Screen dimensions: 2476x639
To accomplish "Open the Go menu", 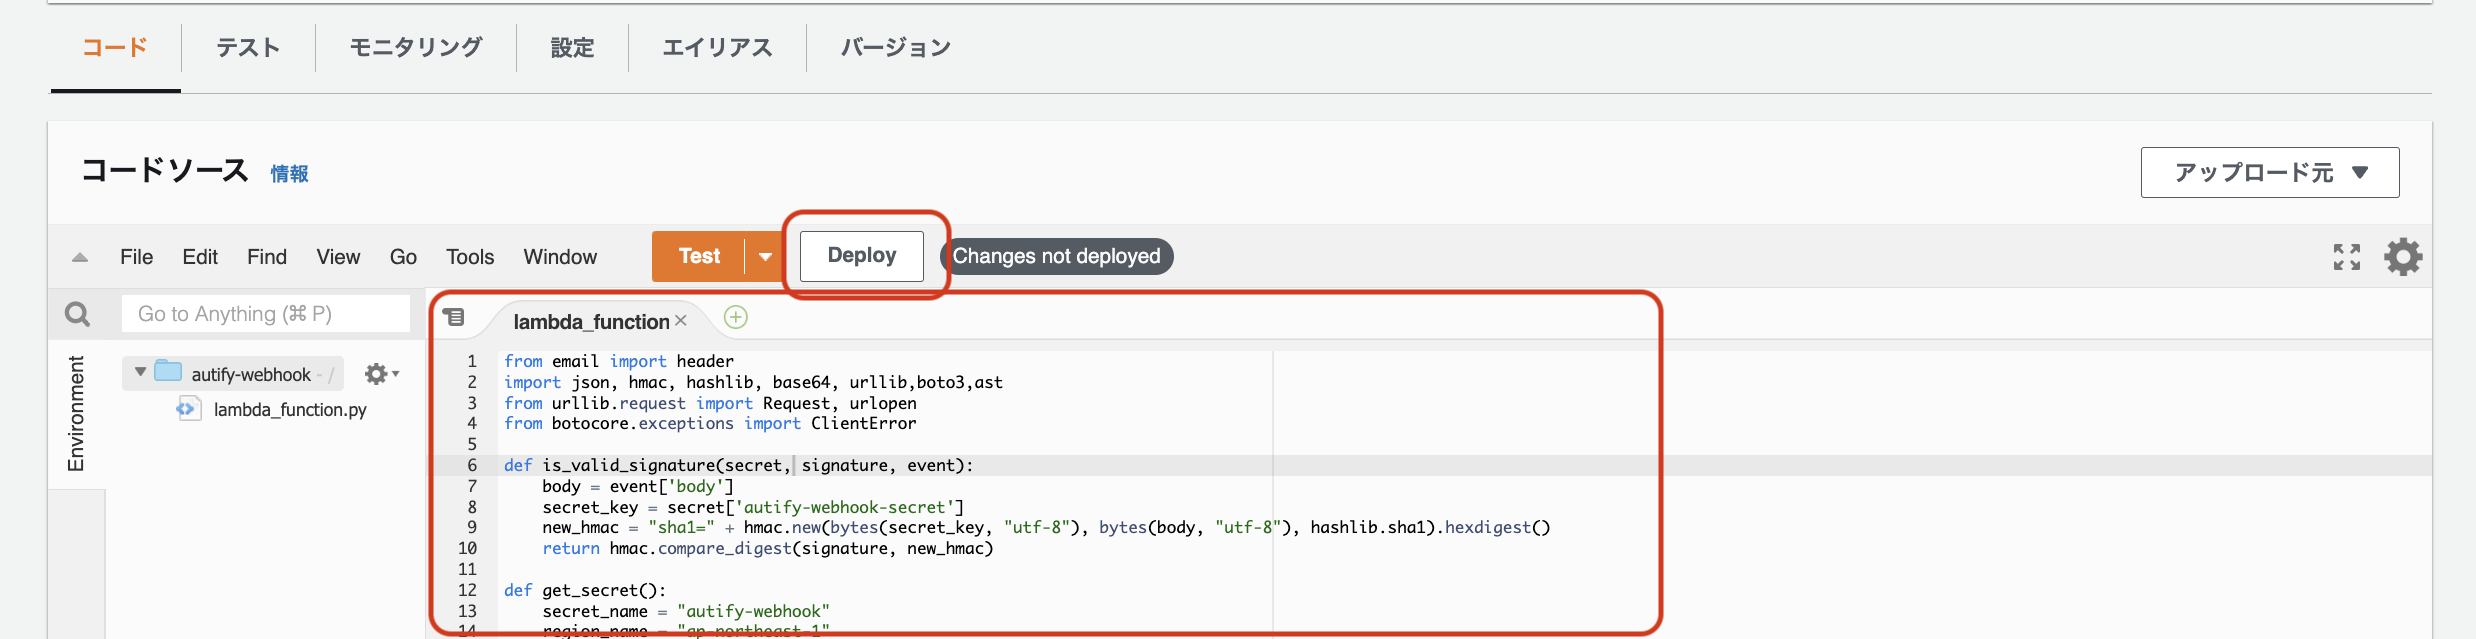I will point(403,257).
